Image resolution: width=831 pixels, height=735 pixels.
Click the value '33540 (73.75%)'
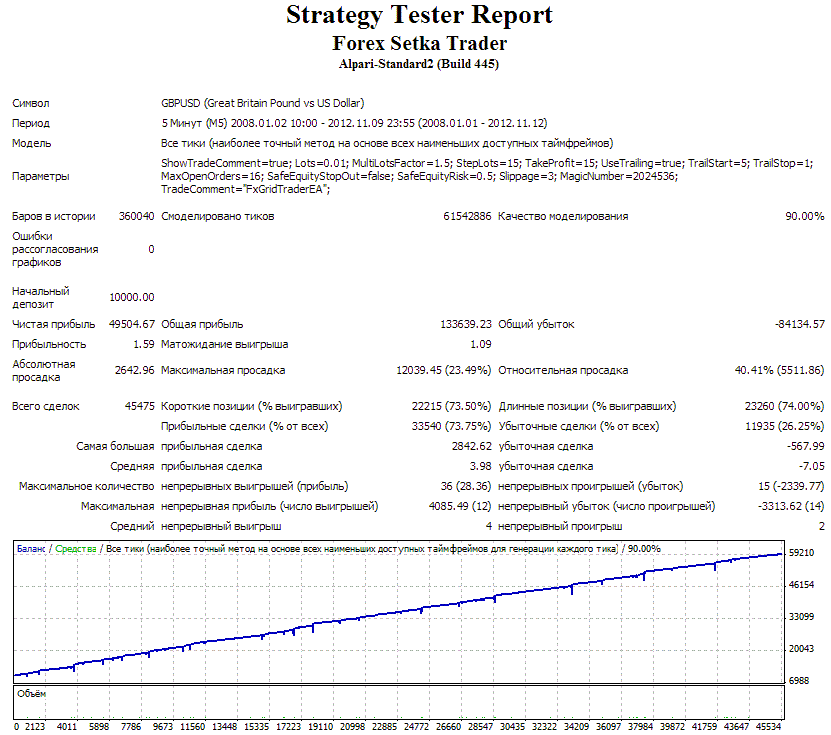452,427
